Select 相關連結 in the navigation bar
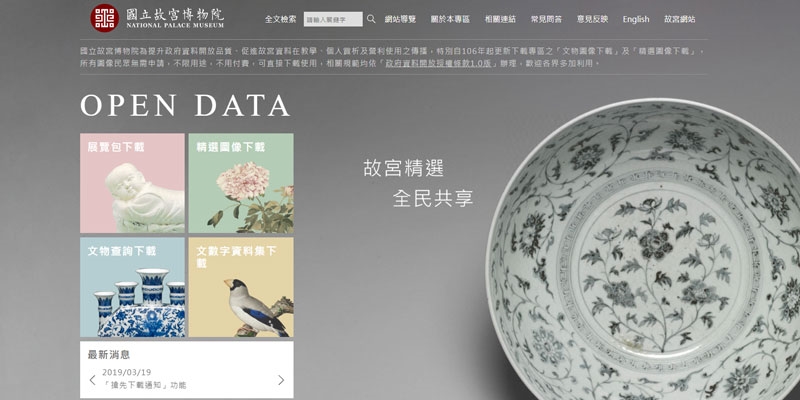The height and width of the screenshot is (400, 800). [x=500, y=19]
